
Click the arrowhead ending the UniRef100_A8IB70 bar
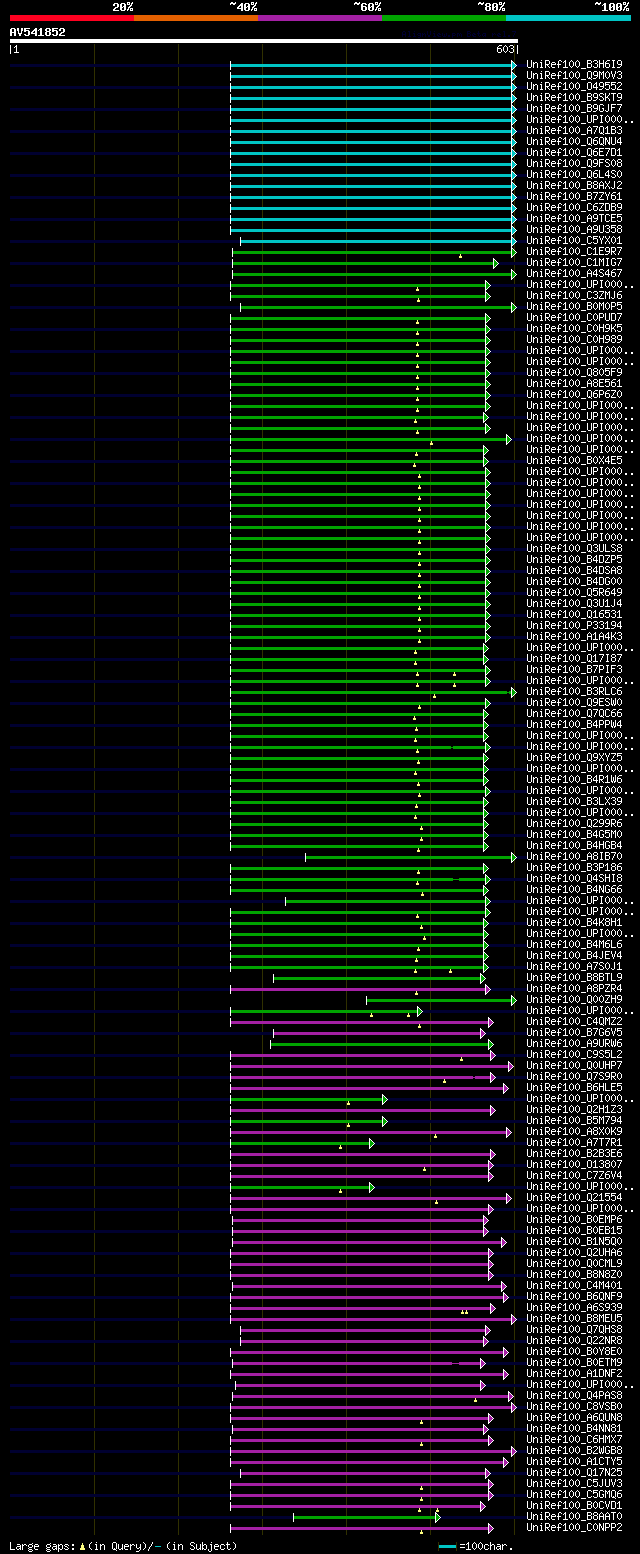(514, 857)
